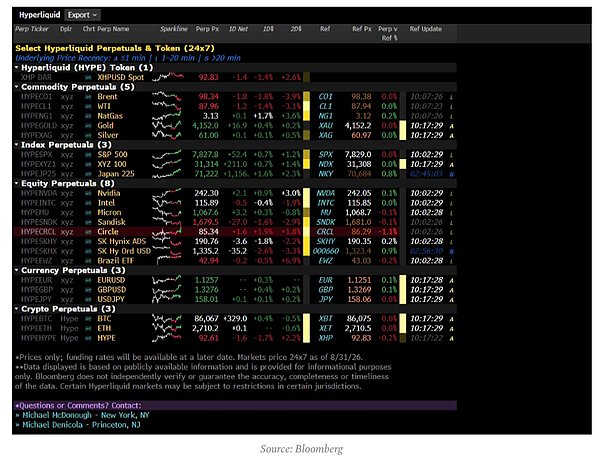Image resolution: width=600 pixels, height=459 pixels.
Task: Collapse the Hyperliquid (HYPE) Token section
Action: (x=17, y=68)
